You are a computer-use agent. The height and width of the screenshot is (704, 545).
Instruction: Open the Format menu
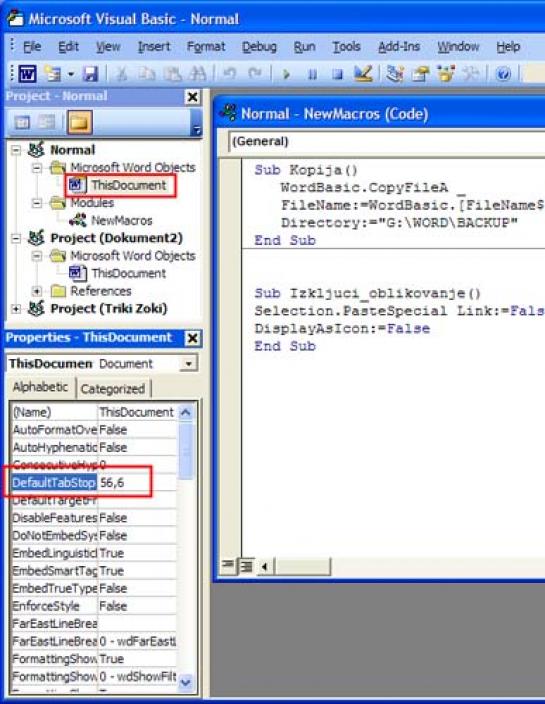click(206, 47)
